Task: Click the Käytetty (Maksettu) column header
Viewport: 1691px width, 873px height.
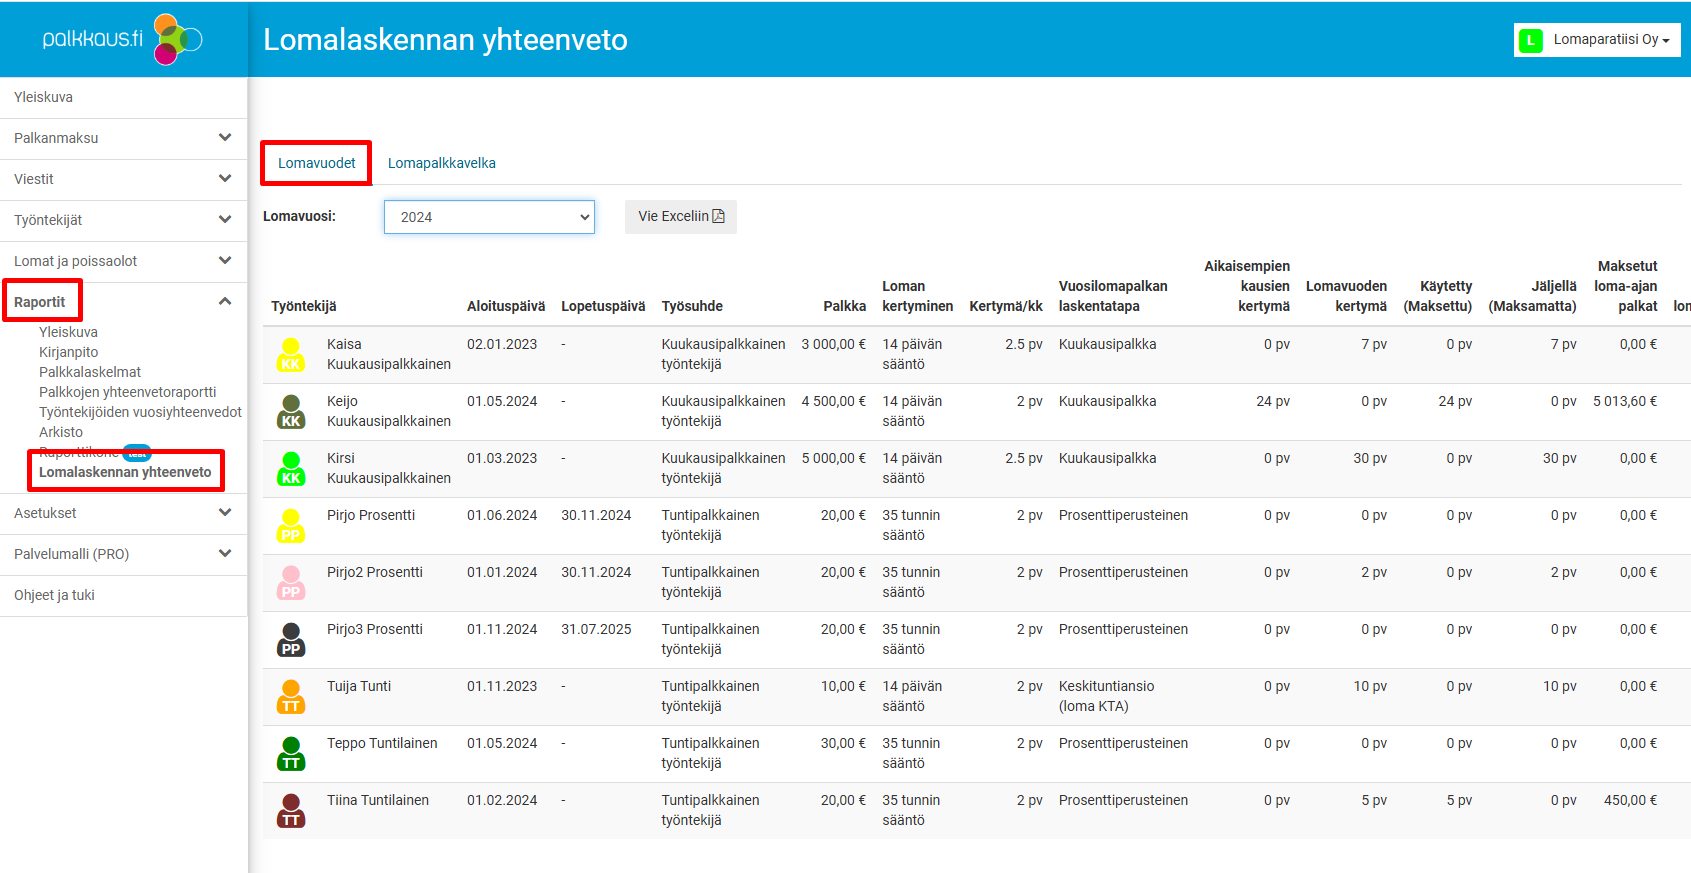Action: [1437, 296]
